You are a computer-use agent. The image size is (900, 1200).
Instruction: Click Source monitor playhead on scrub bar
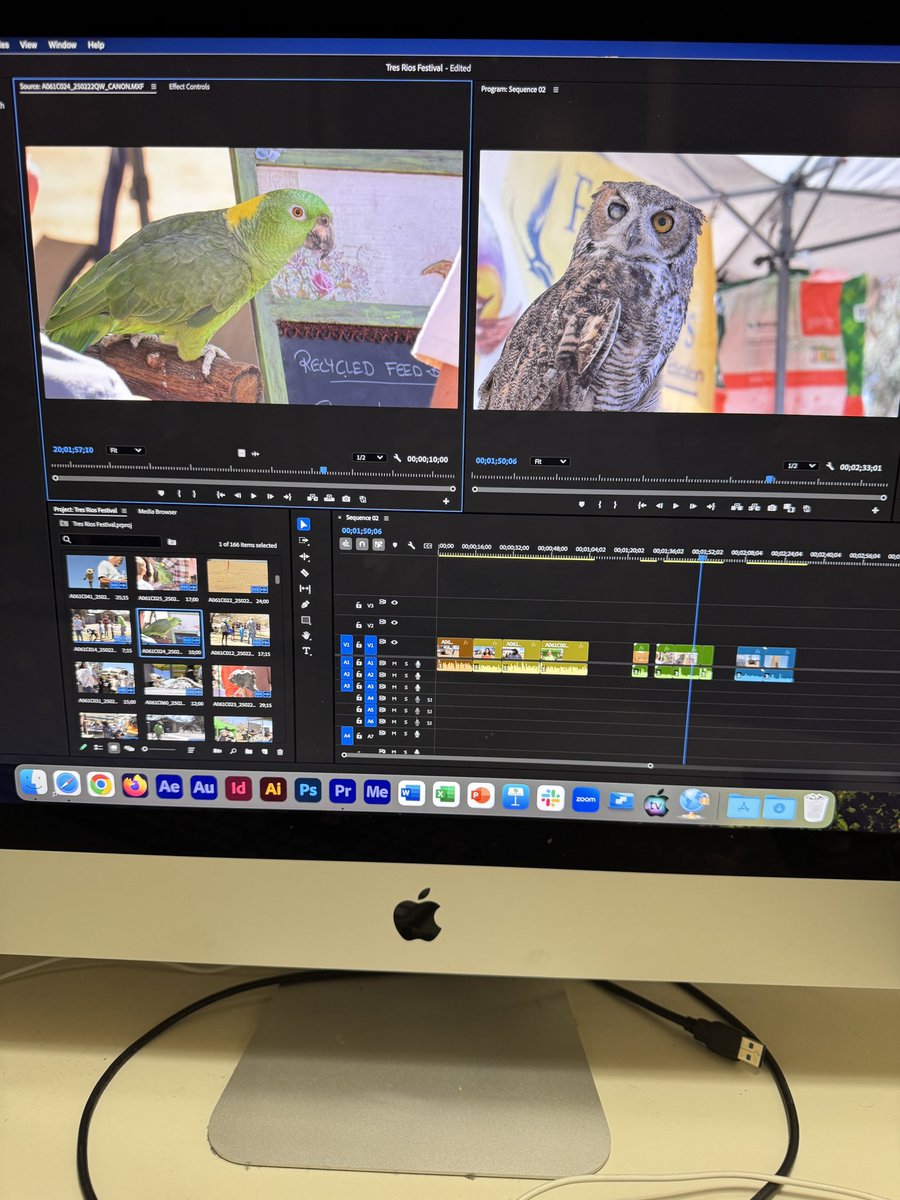(323, 469)
